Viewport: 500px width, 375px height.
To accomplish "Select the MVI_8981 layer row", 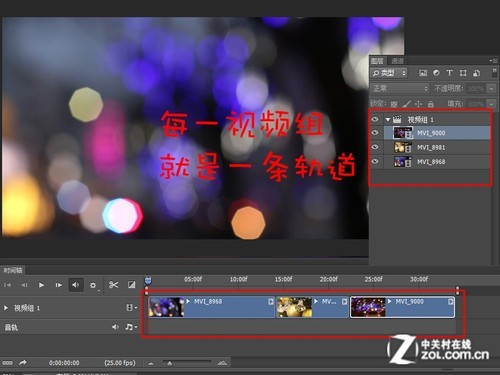I will pyautogui.click(x=437, y=147).
